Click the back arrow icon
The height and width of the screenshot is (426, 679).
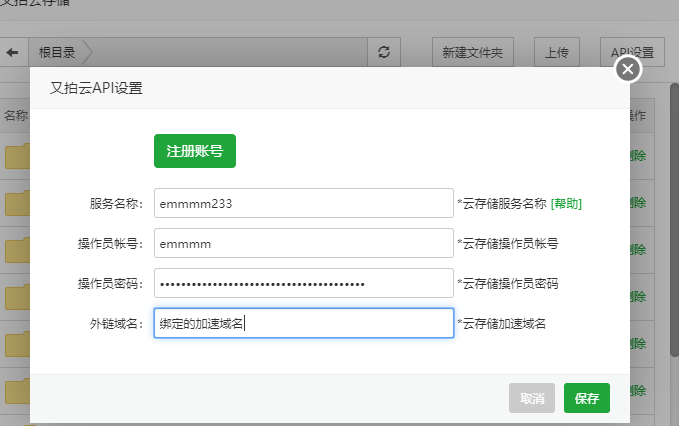pyautogui.click(x=12, y=52)
